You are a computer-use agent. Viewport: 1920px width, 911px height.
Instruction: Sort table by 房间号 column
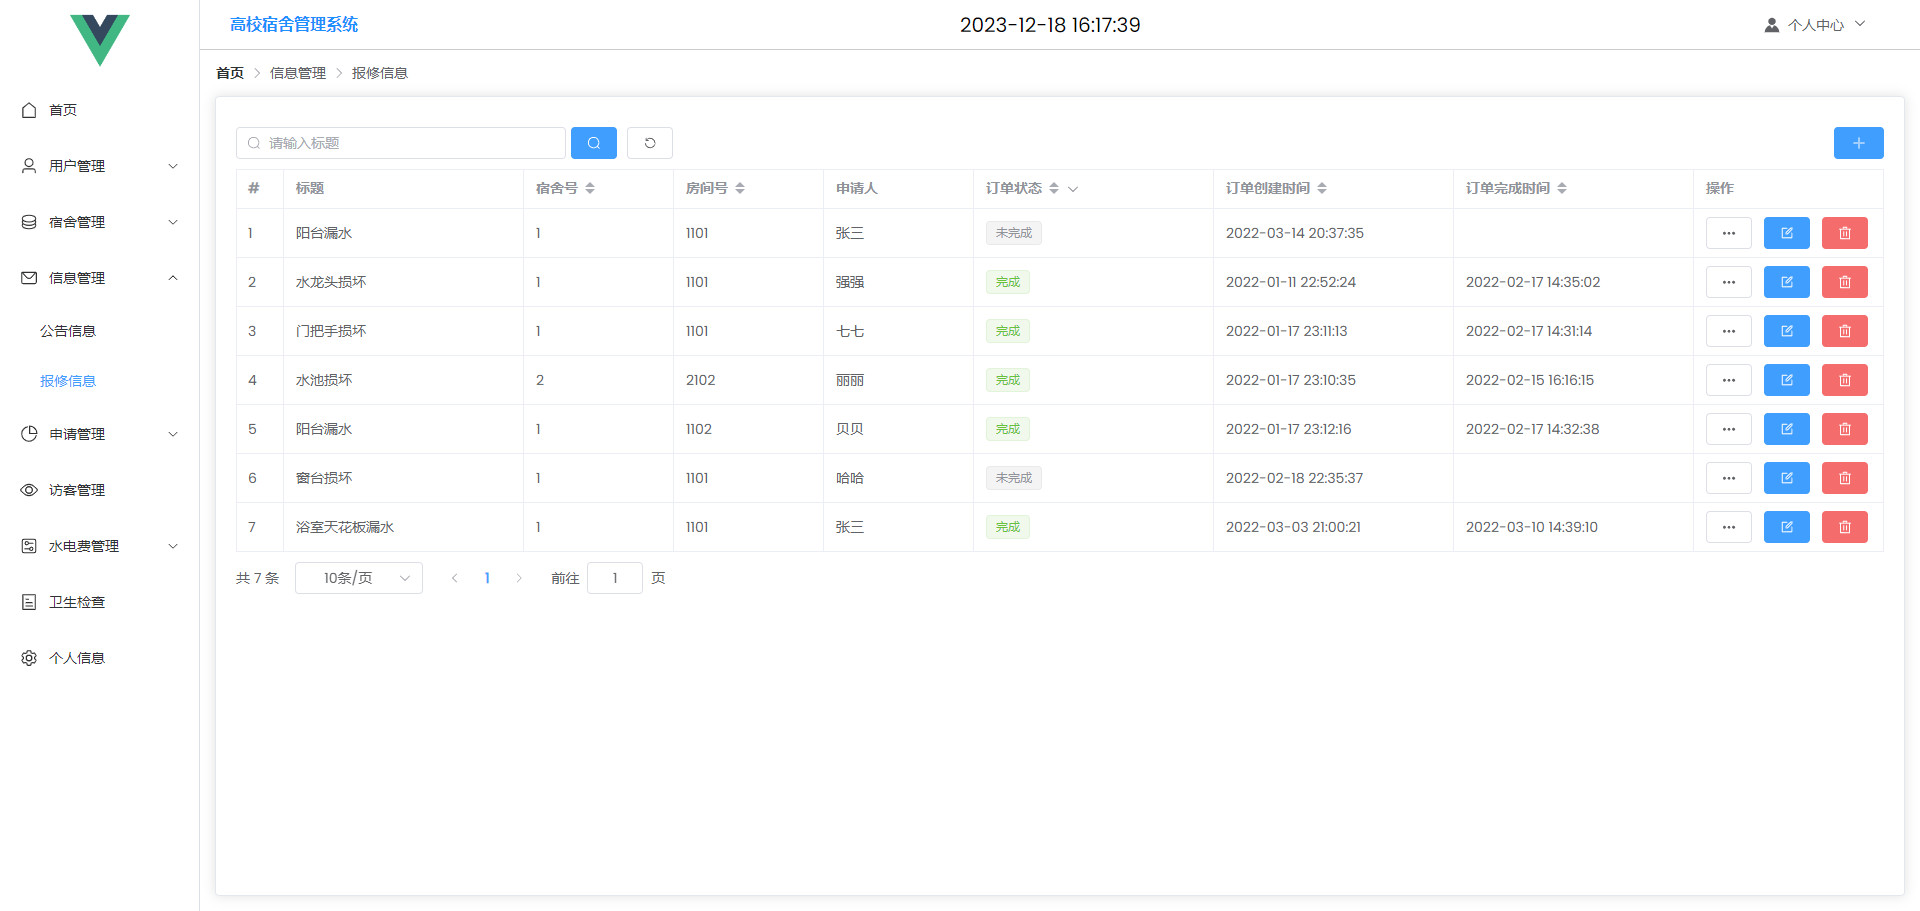740,188
